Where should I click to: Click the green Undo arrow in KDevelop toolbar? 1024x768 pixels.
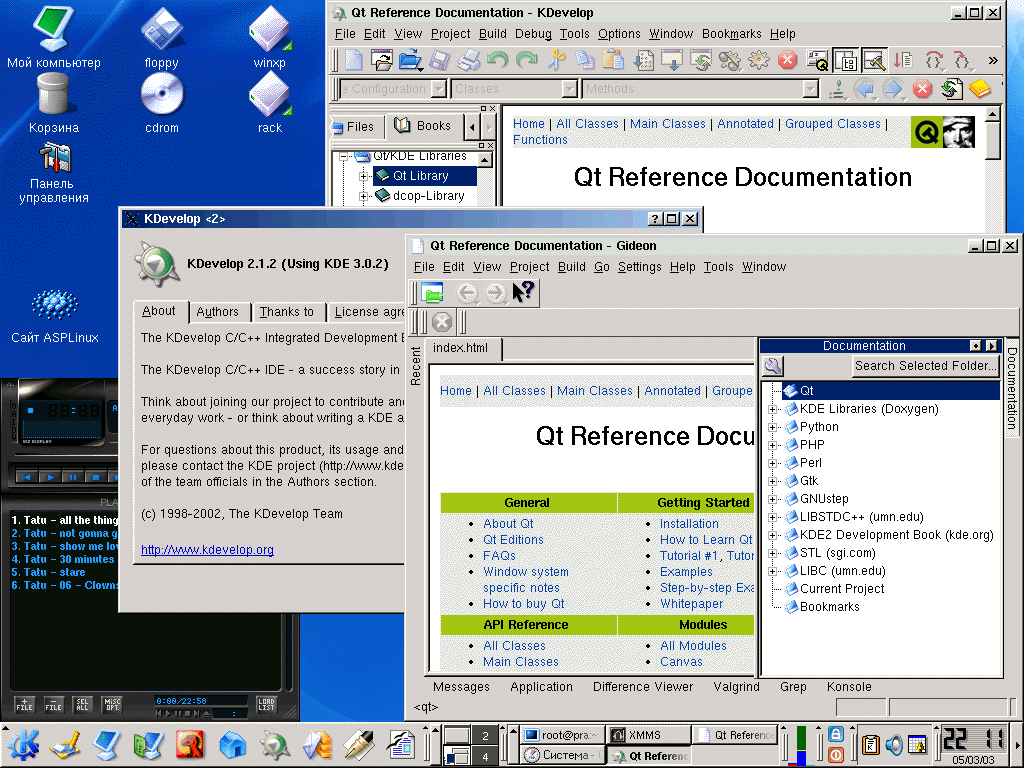[x=497, y=60]
